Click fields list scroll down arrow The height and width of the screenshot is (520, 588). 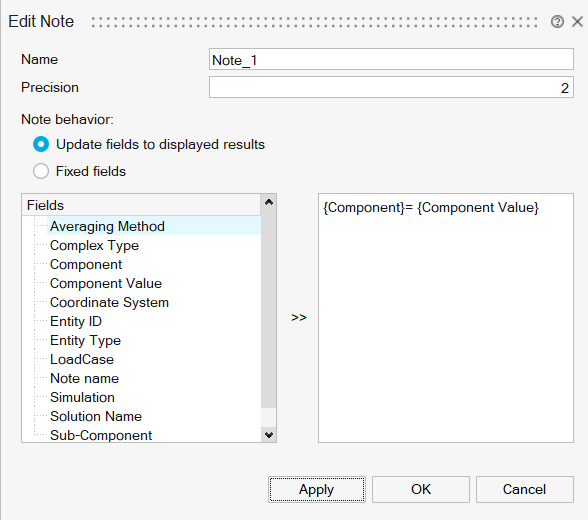pyautogui.click(x=268, y=435)
